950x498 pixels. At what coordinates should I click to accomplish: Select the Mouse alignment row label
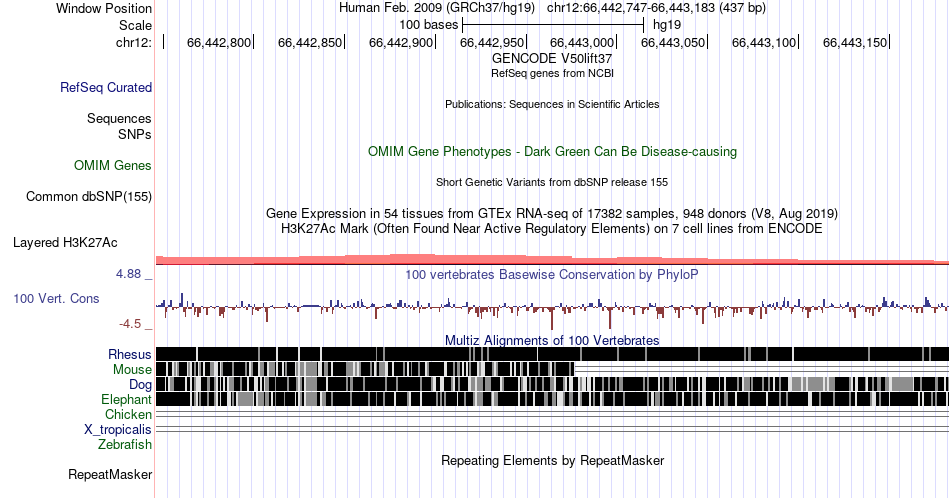[x=132, y=370]
